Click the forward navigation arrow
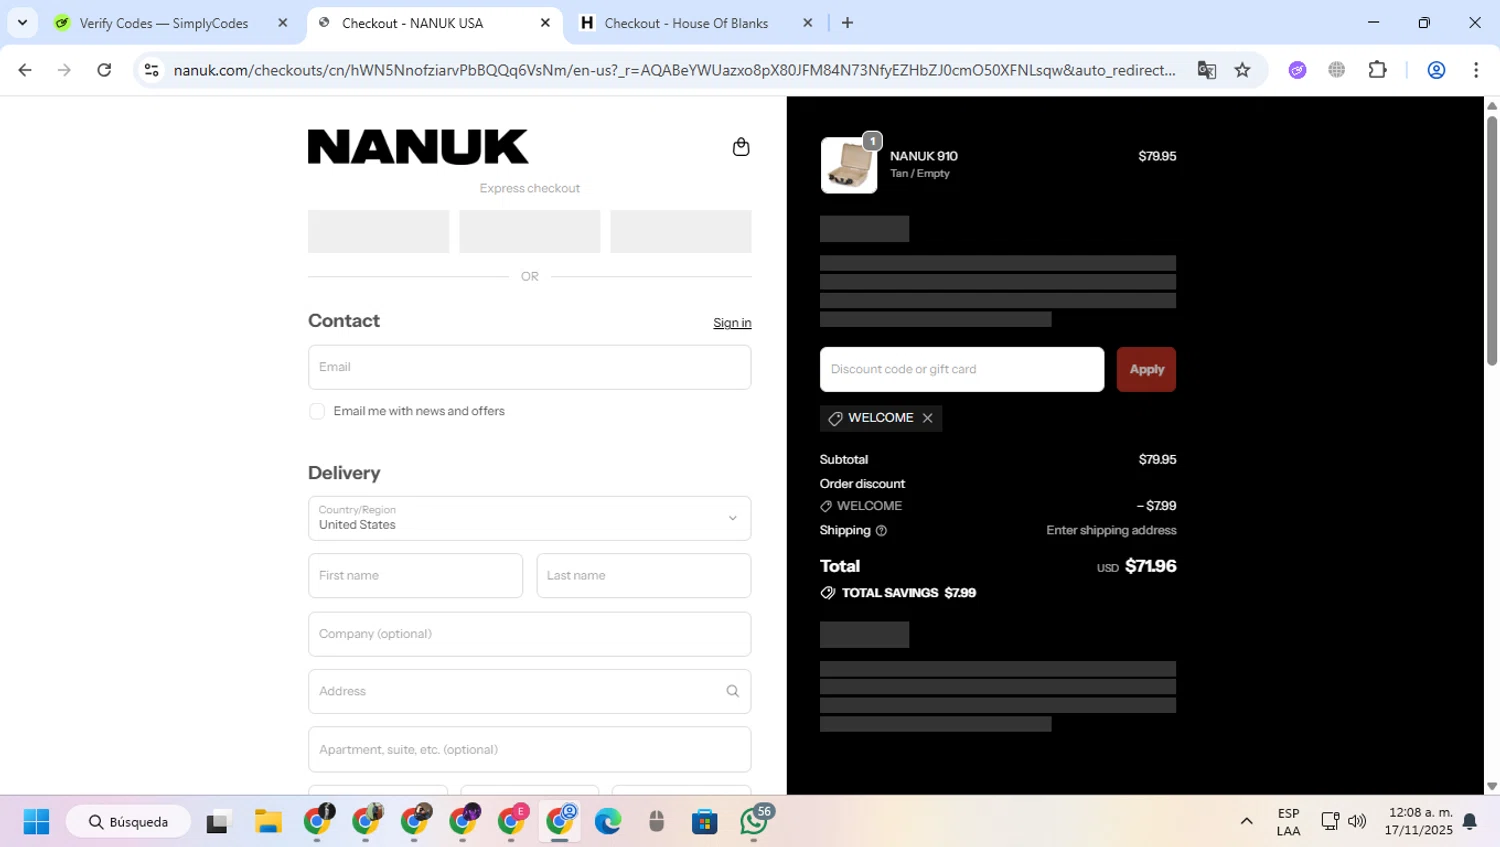 (64, 70)
